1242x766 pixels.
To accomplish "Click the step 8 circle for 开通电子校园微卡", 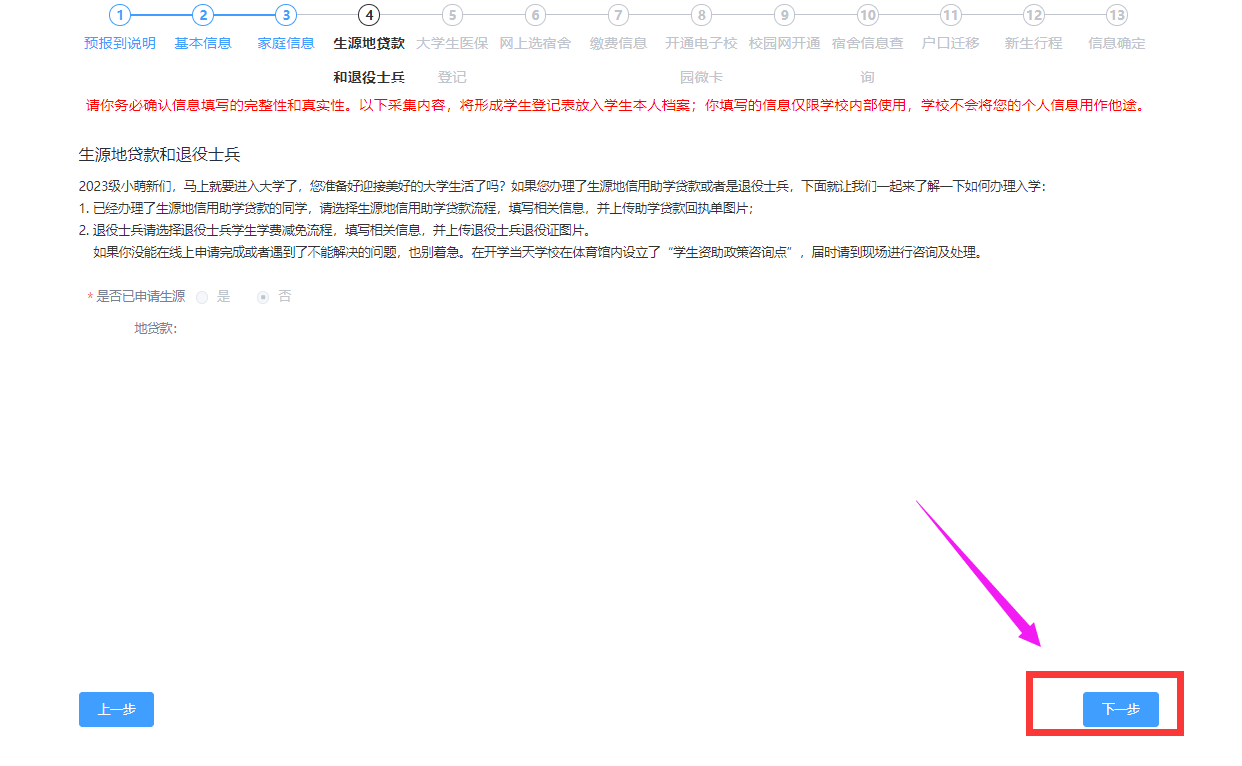I will [x=701, y=16].
